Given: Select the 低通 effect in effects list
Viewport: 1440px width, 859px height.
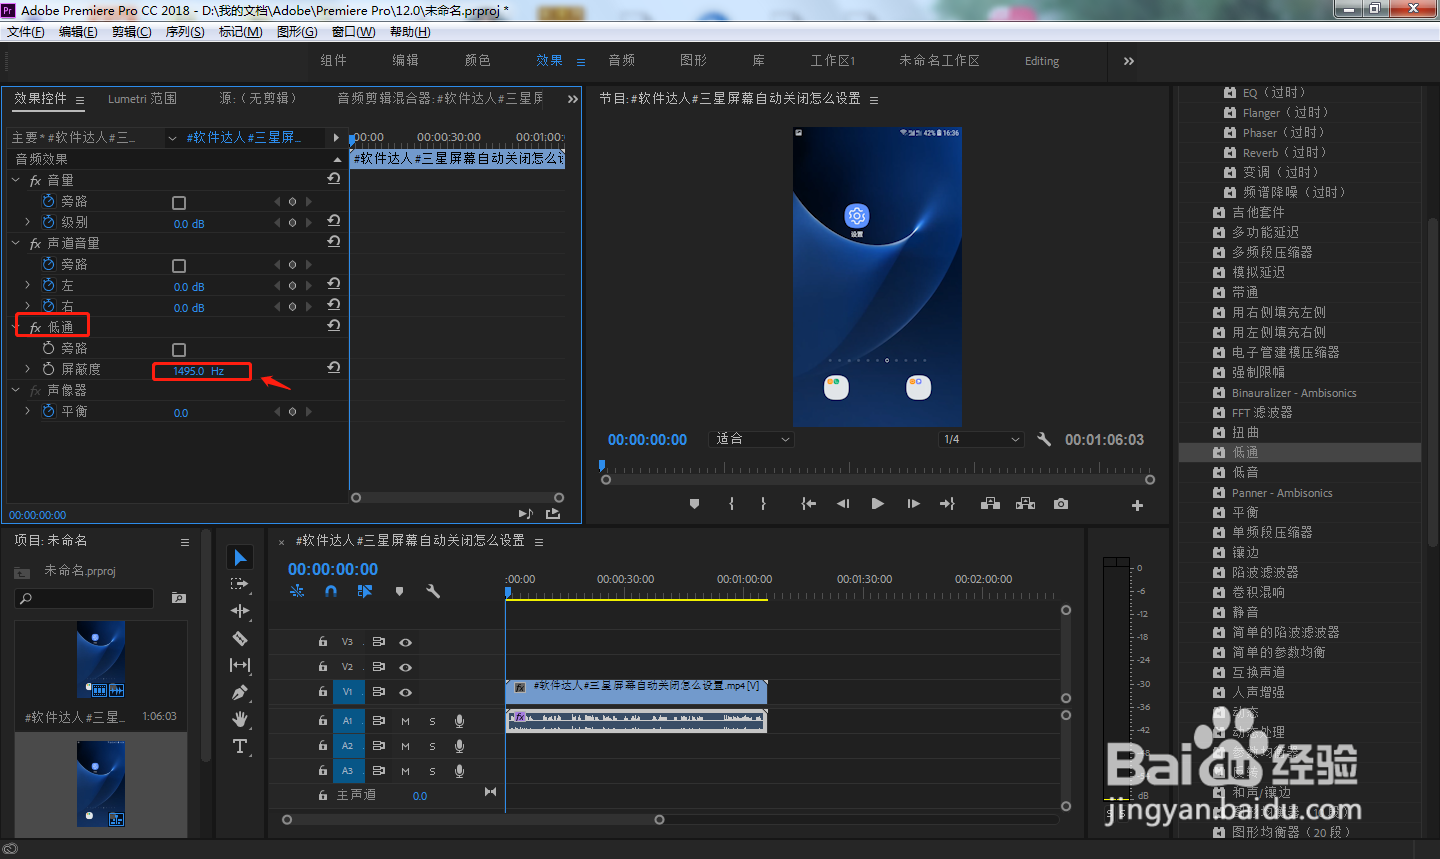Looking at the screenshot, I should point(1300,452).
